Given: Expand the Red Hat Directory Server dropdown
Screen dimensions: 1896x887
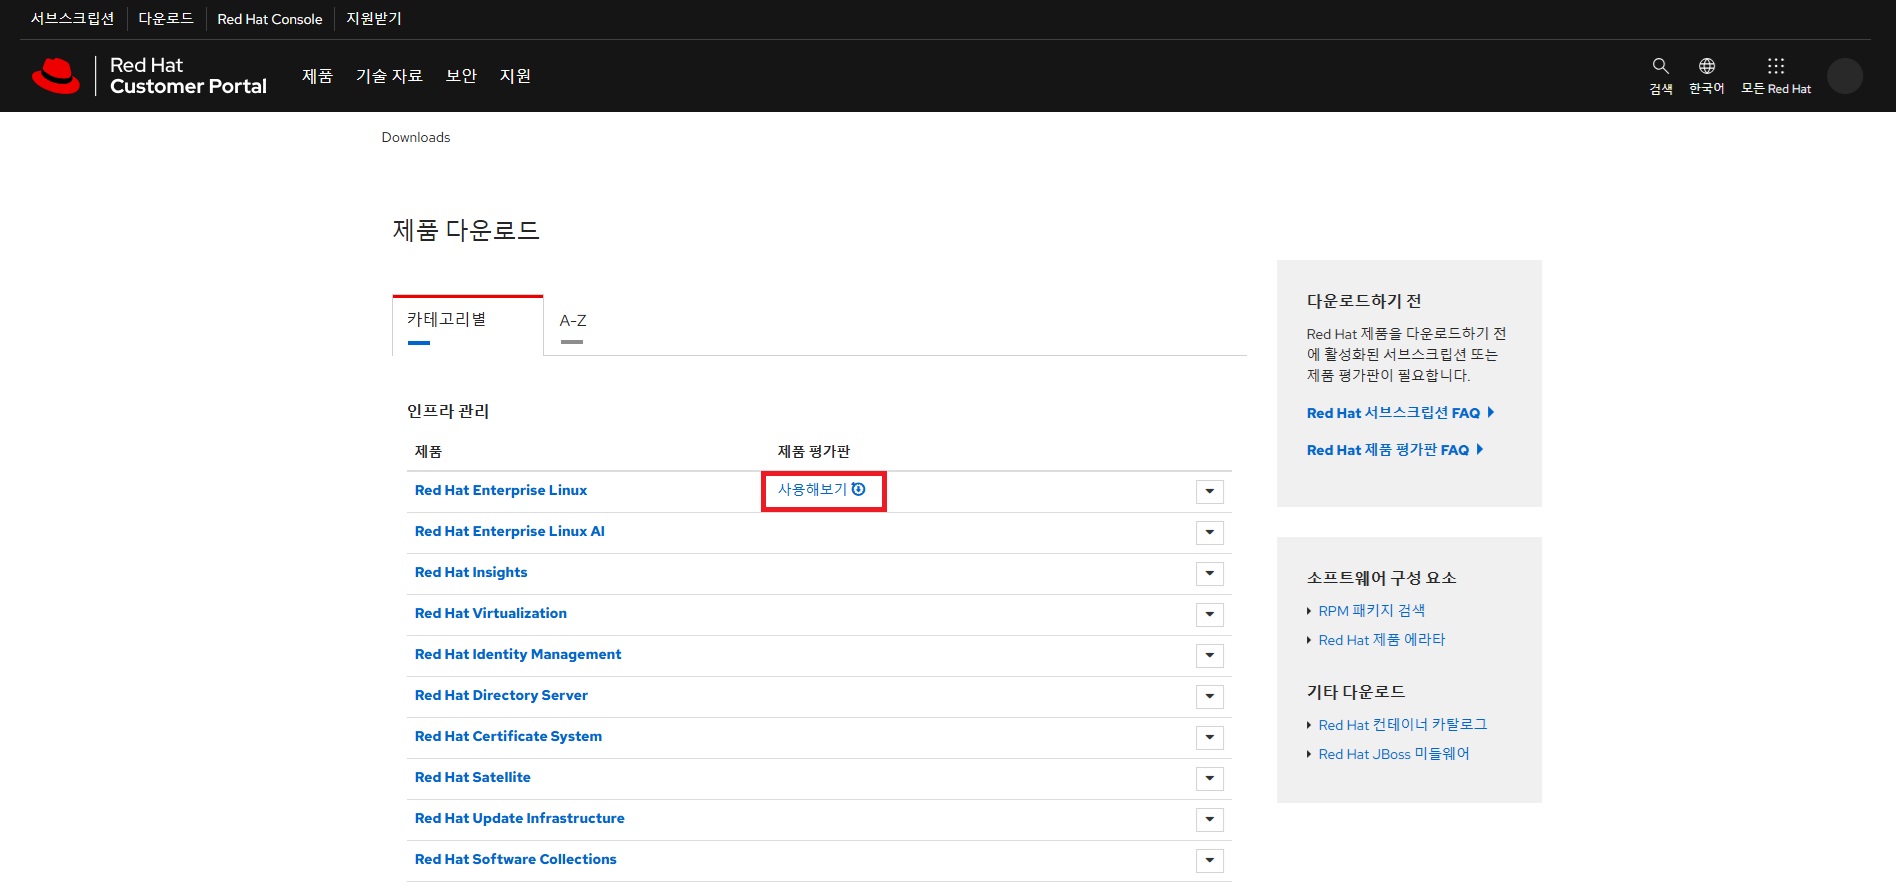Looking at the screenshot, I should coord(1210,696).
